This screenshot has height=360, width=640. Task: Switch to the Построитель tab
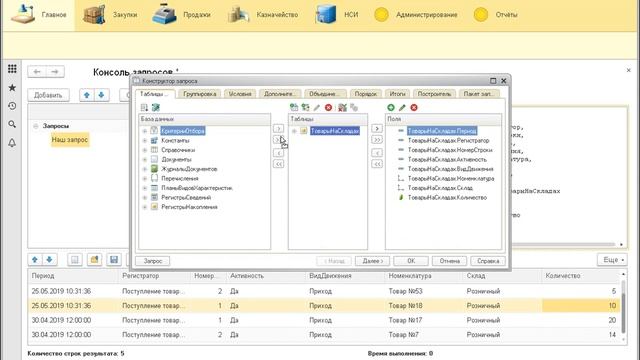[434, 94]
